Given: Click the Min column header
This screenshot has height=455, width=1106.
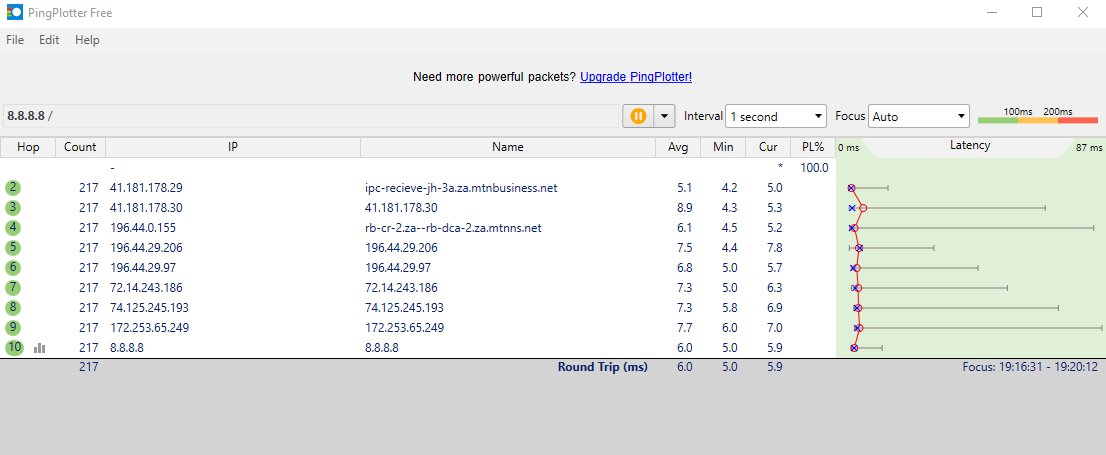Looking at the screenshot, I should tap(723, 147).
